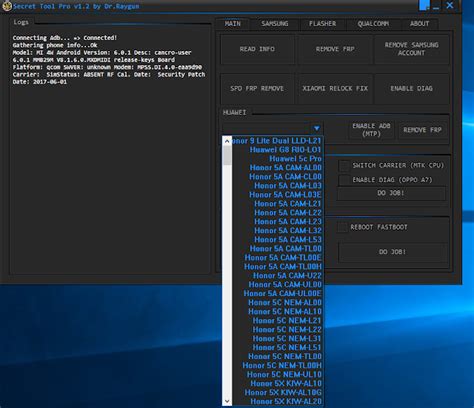Choose Huawei G8 RIO-L01 model entry
Image resolution: width=474 pixels, height=408 pixels.
[285, 150]
